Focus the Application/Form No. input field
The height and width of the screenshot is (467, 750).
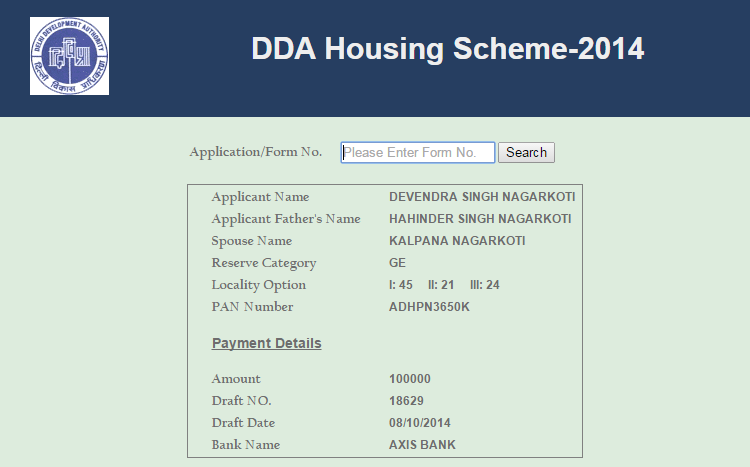[x=418, y=152]
